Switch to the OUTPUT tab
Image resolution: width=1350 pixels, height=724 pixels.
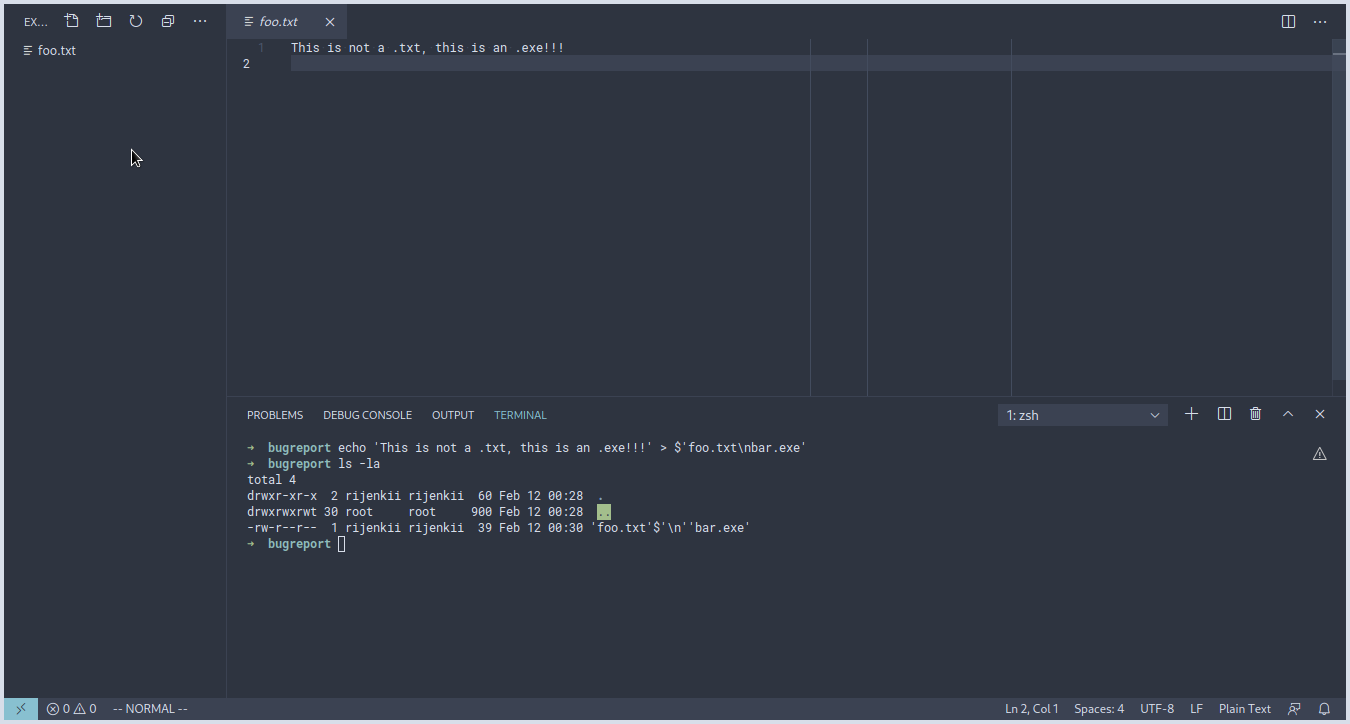[x=453, y=414]
